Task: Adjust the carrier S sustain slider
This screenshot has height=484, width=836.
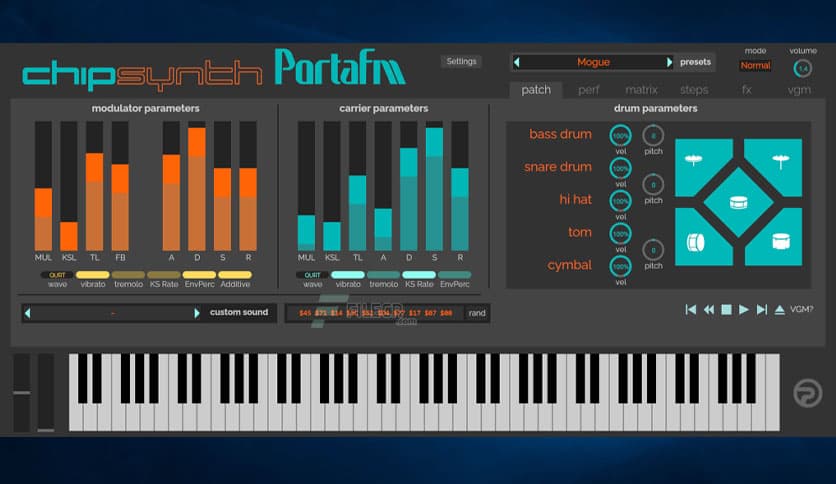Action: click(x=434, y=186)
